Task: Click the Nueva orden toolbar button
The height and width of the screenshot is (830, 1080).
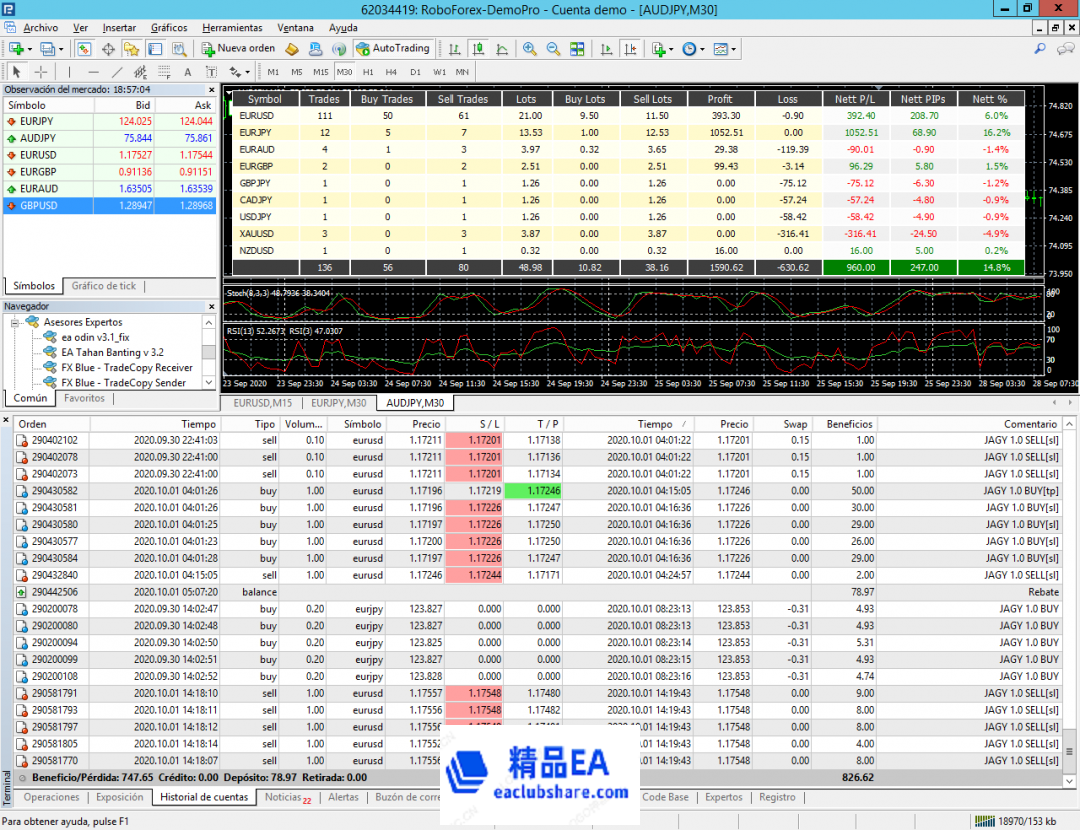Action: point(238,48)
